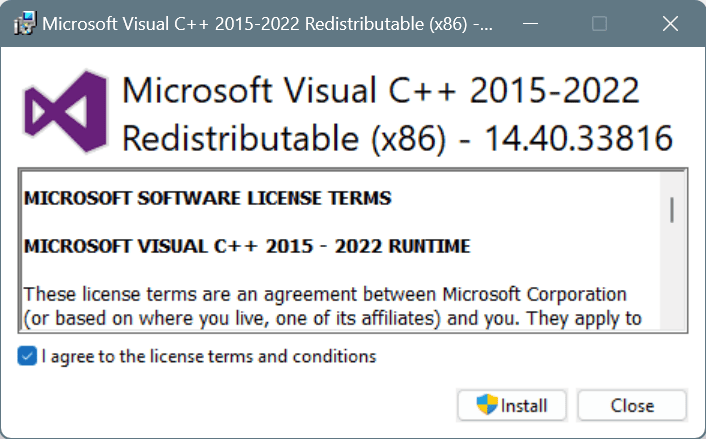Screen dimensions: 706x439
Task: Click the purple Visual Studio logo
Action: (66, 112)
